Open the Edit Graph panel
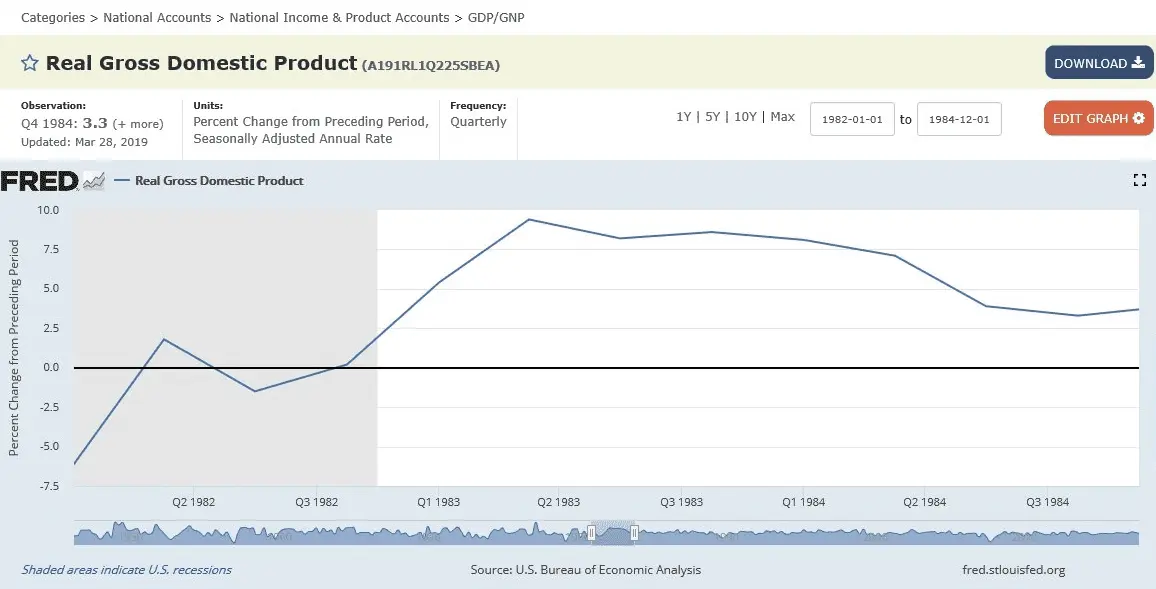This screenshot has width=1156, height=589. click(x=1098, y=118)
